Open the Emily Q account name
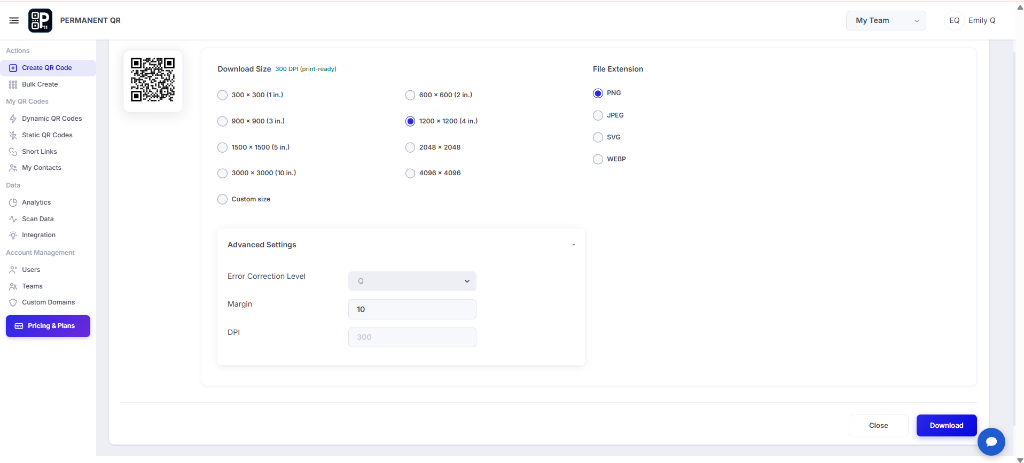Screen dimensions: 1024x463 [x=983, y=21]
